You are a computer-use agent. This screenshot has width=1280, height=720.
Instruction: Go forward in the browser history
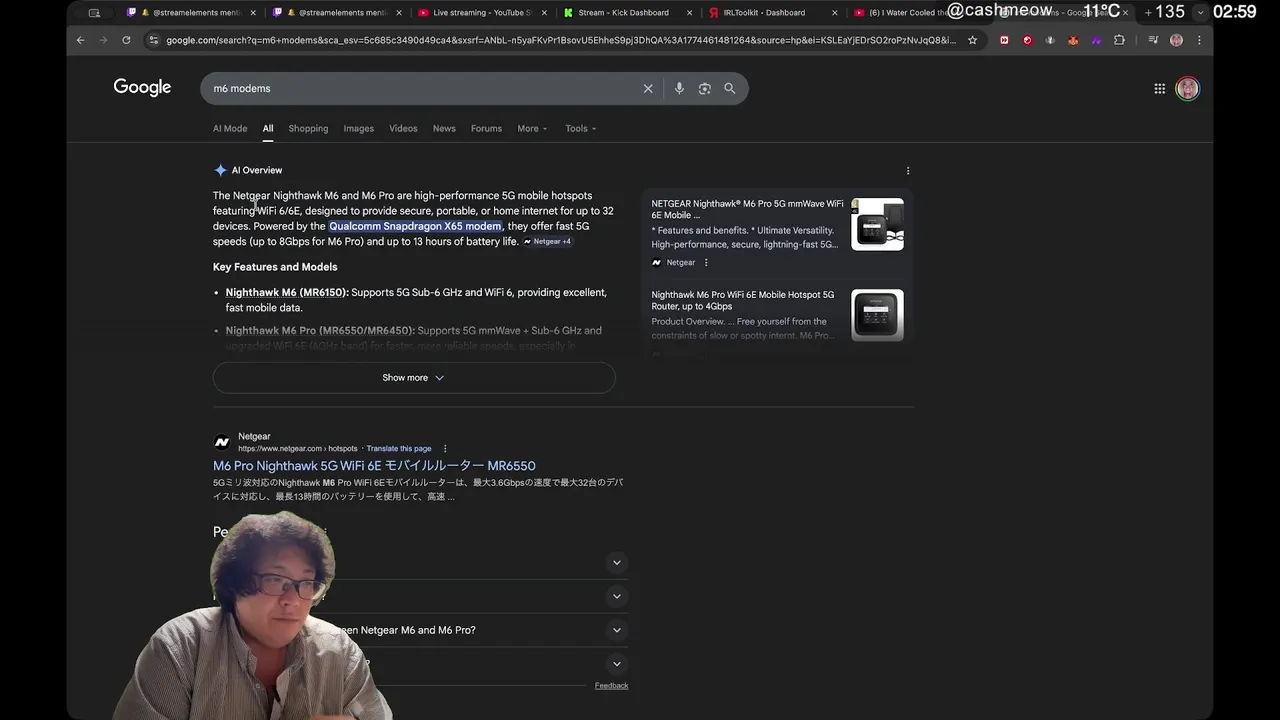point(103,40)
